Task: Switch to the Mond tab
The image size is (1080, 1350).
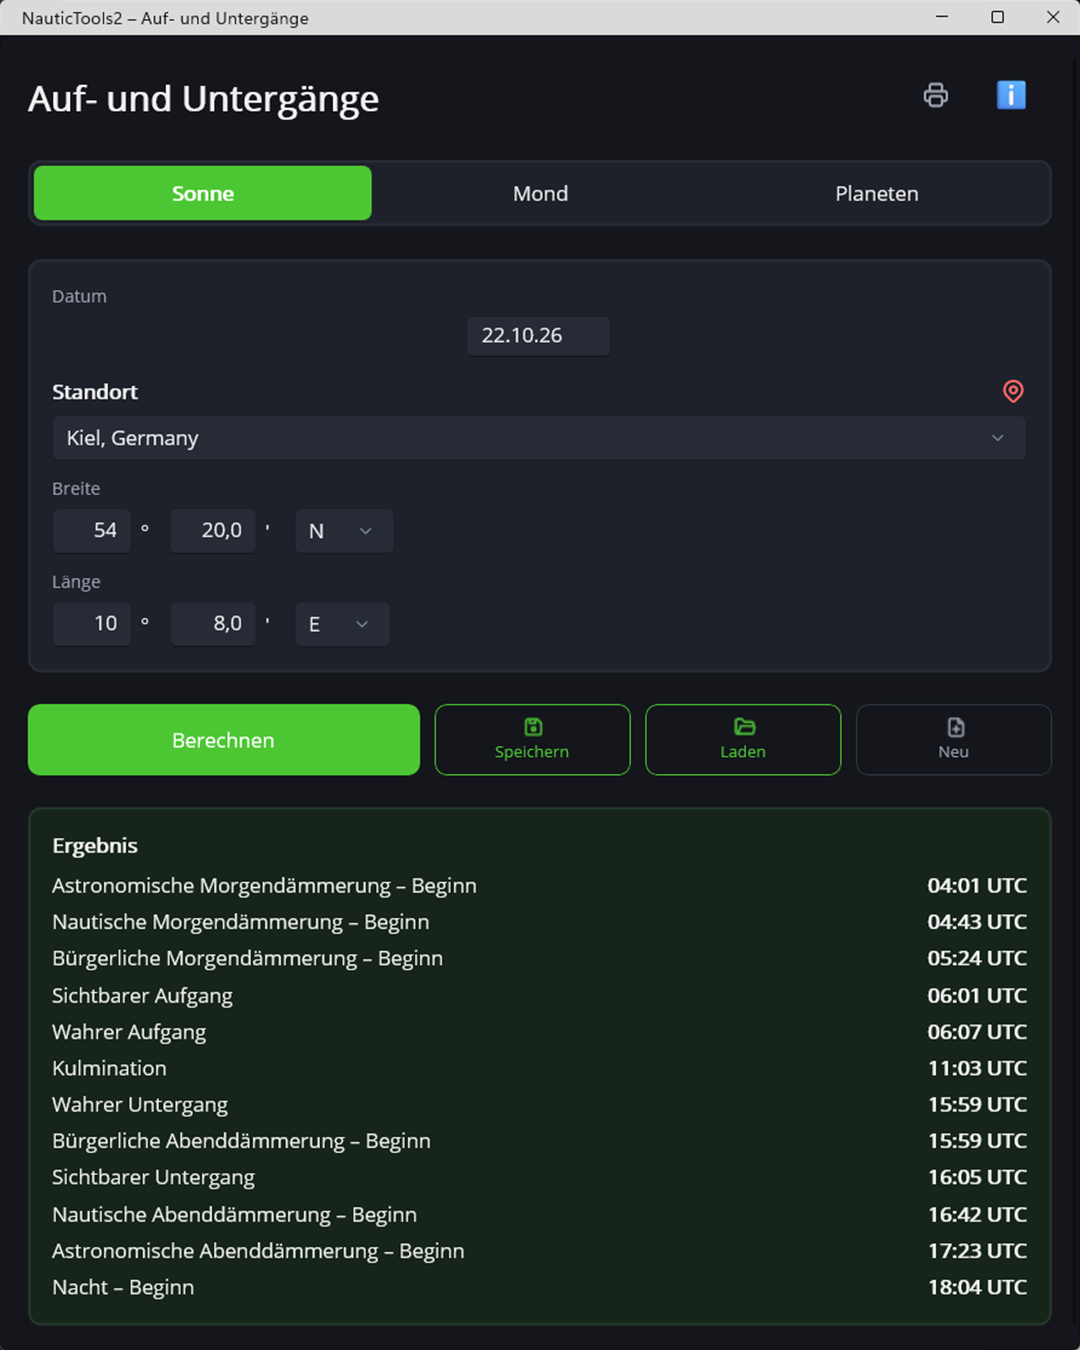Action: coord(540,193)
